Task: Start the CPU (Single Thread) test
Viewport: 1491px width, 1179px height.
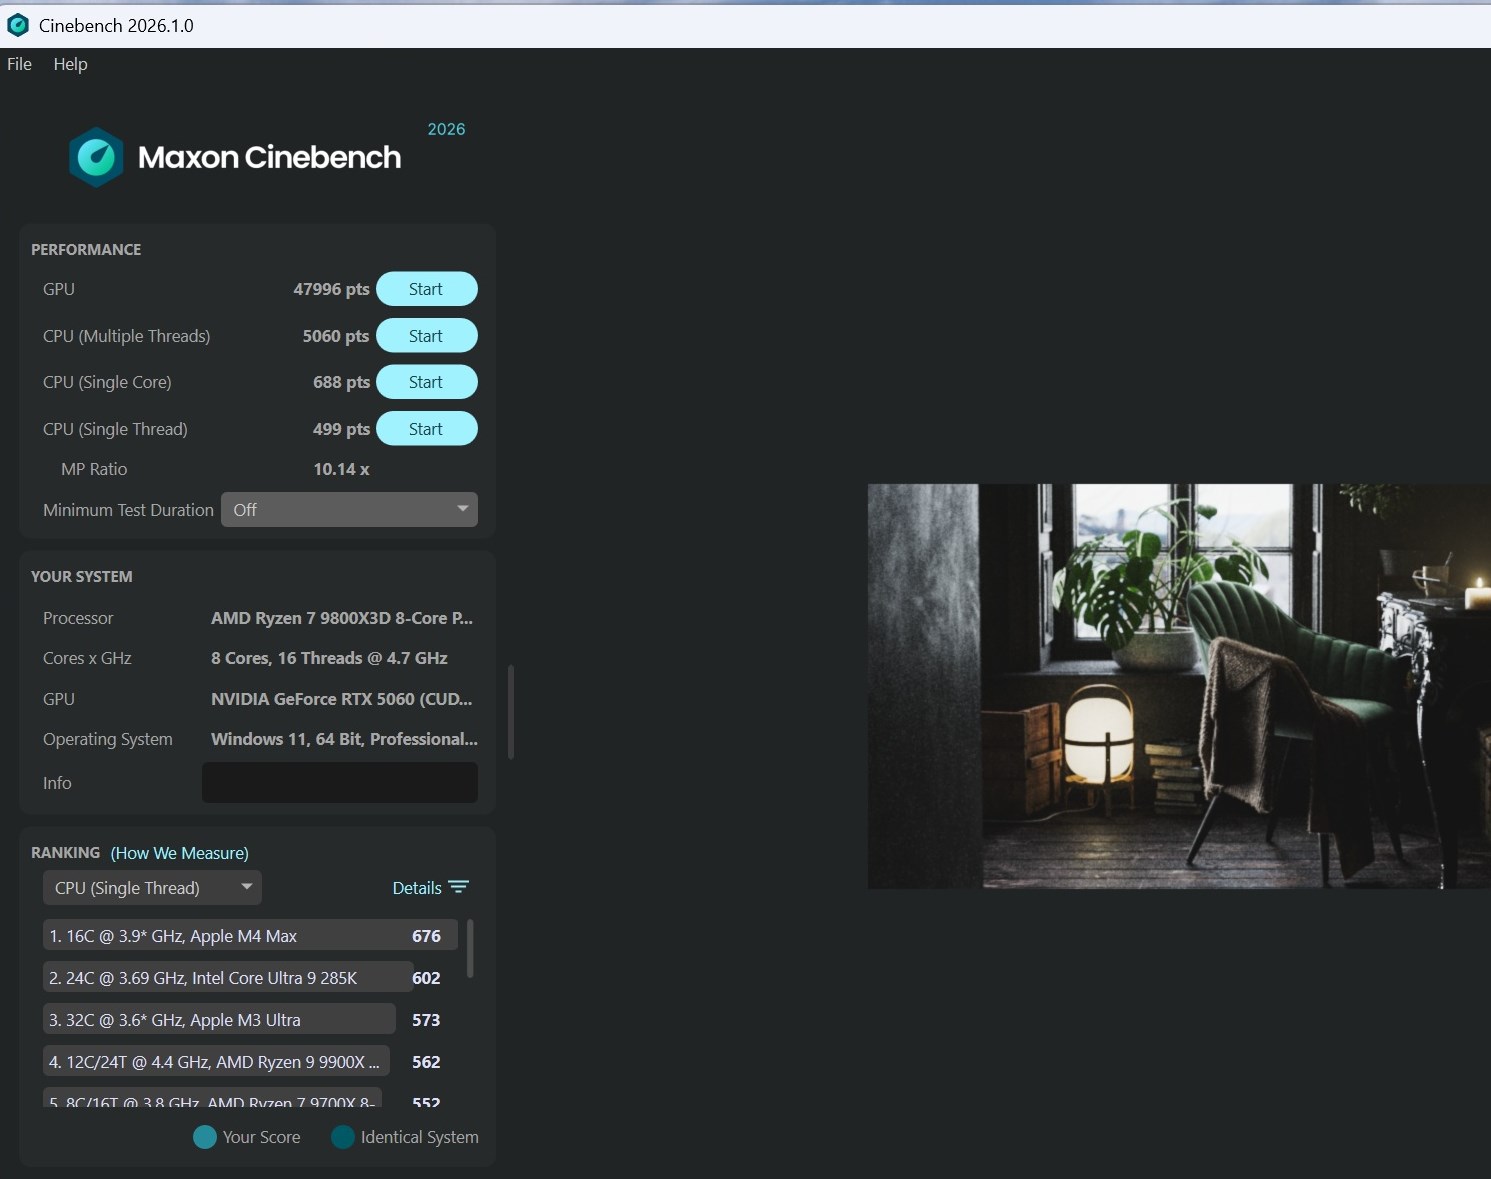Action: 427,429
